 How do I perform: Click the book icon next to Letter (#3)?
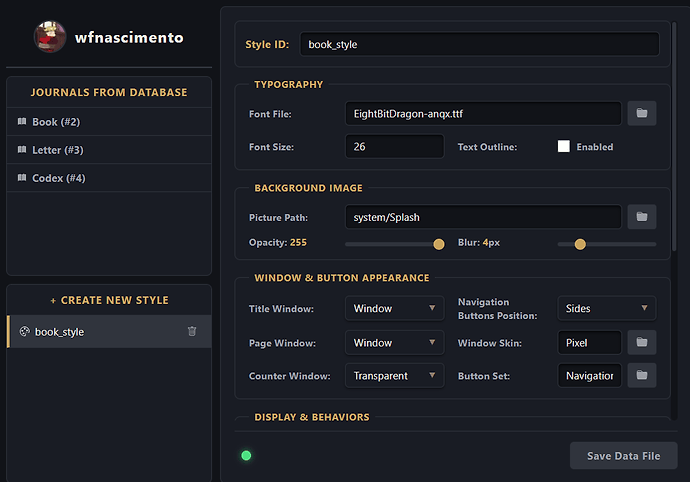pyautogui.click(x=22, y=150)
